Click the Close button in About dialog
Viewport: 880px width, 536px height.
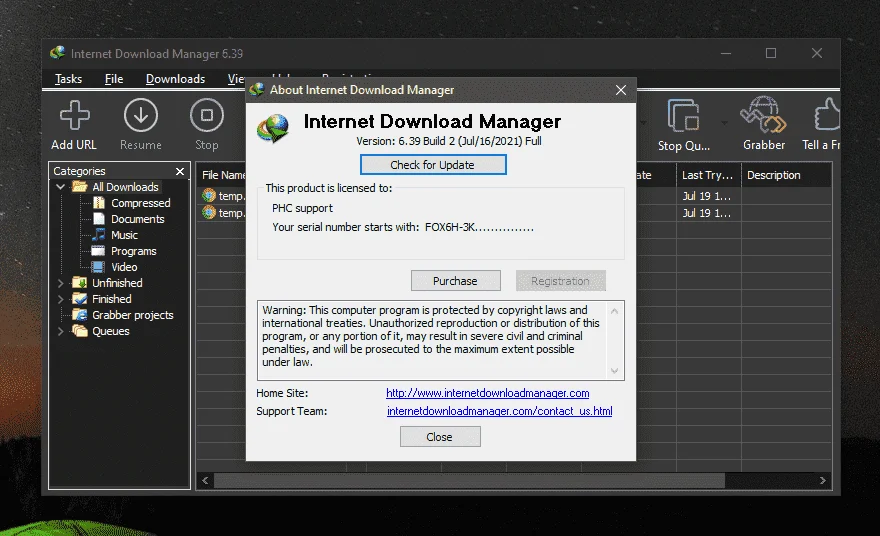click(439, 437)
